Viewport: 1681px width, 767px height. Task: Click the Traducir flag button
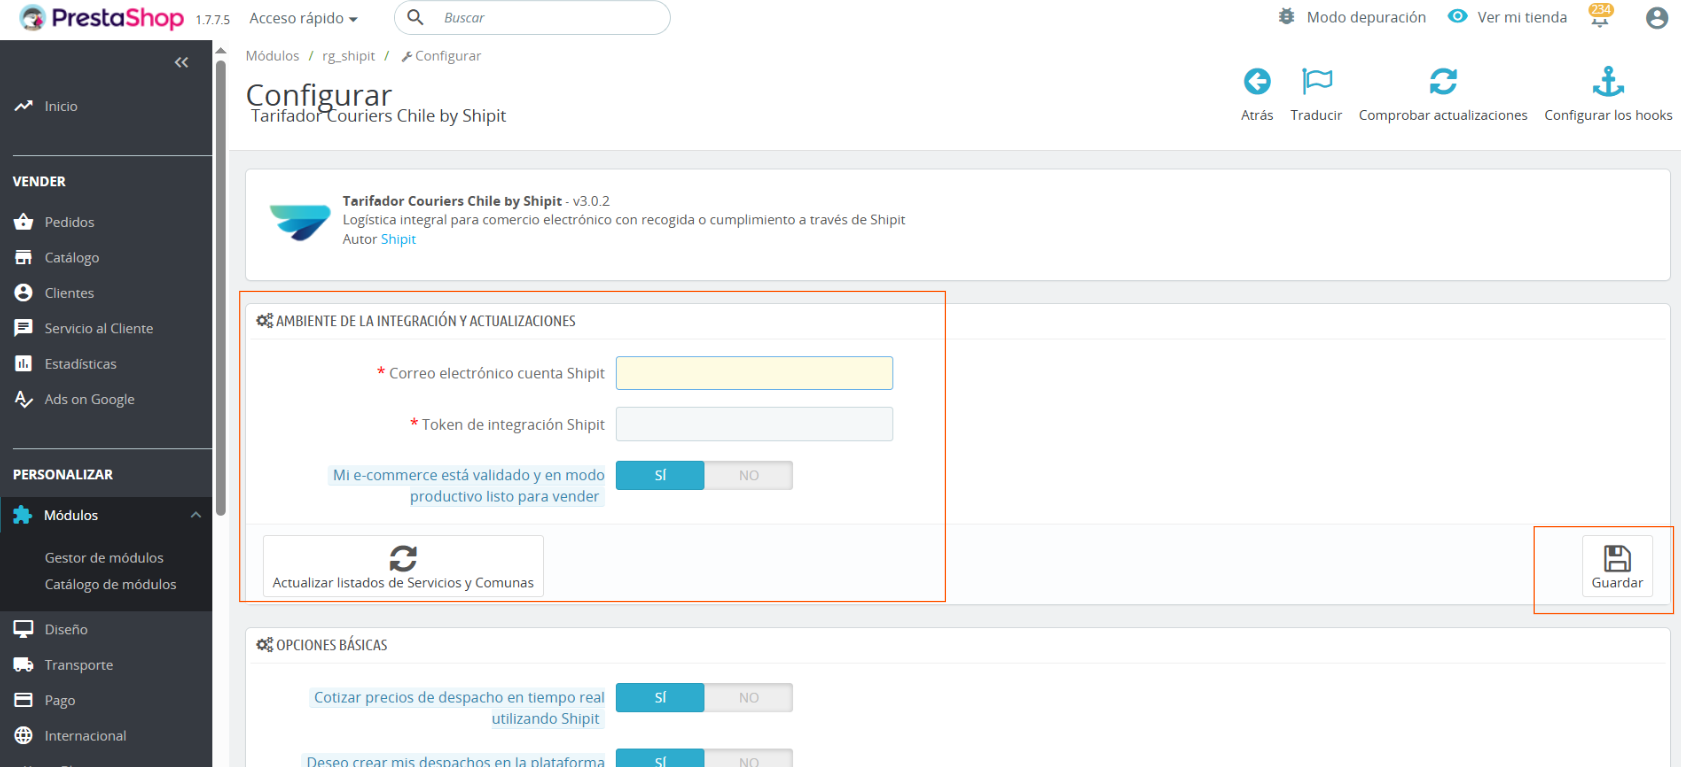click(1316, 94)
